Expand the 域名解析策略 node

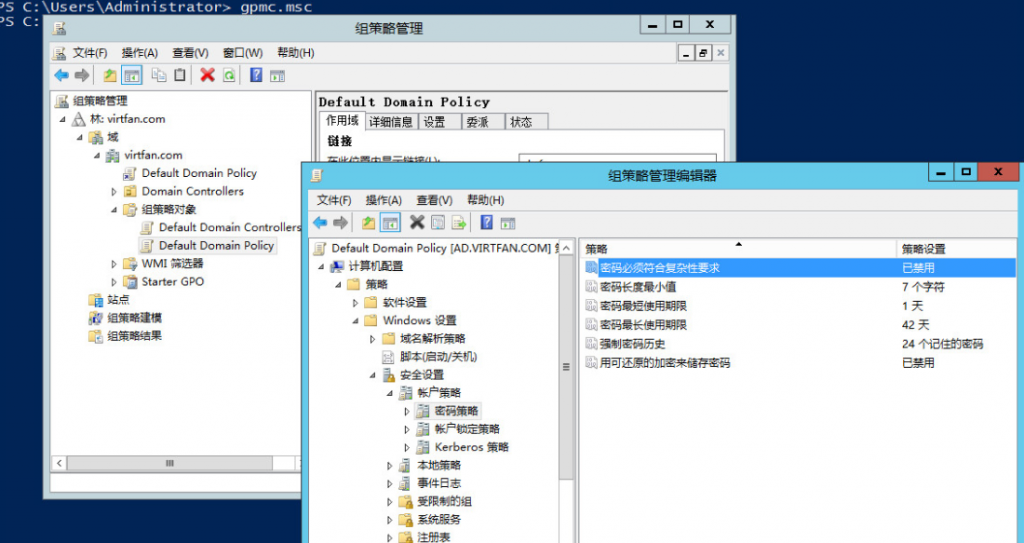tap(372, 338)
